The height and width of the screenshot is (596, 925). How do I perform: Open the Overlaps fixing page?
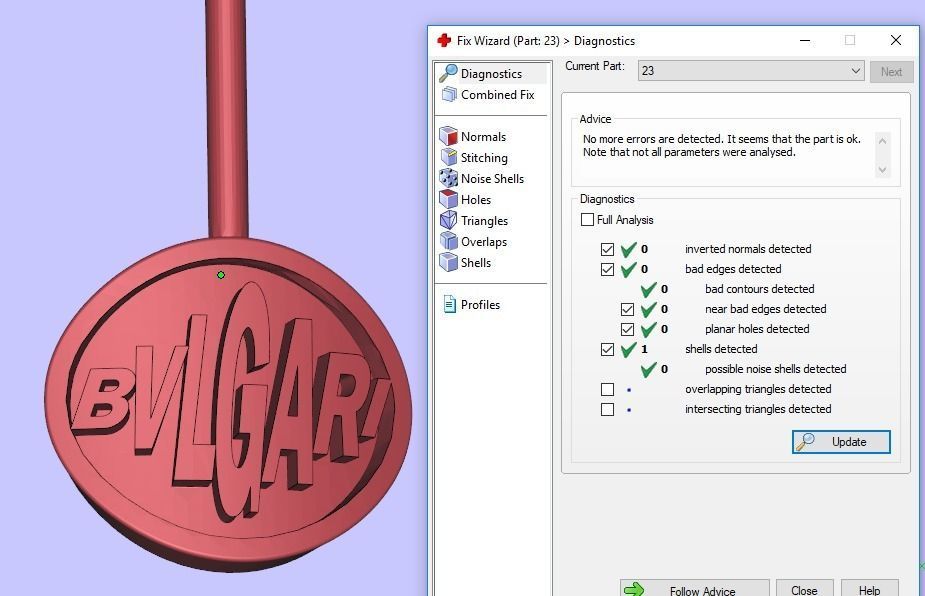[473, 241]
